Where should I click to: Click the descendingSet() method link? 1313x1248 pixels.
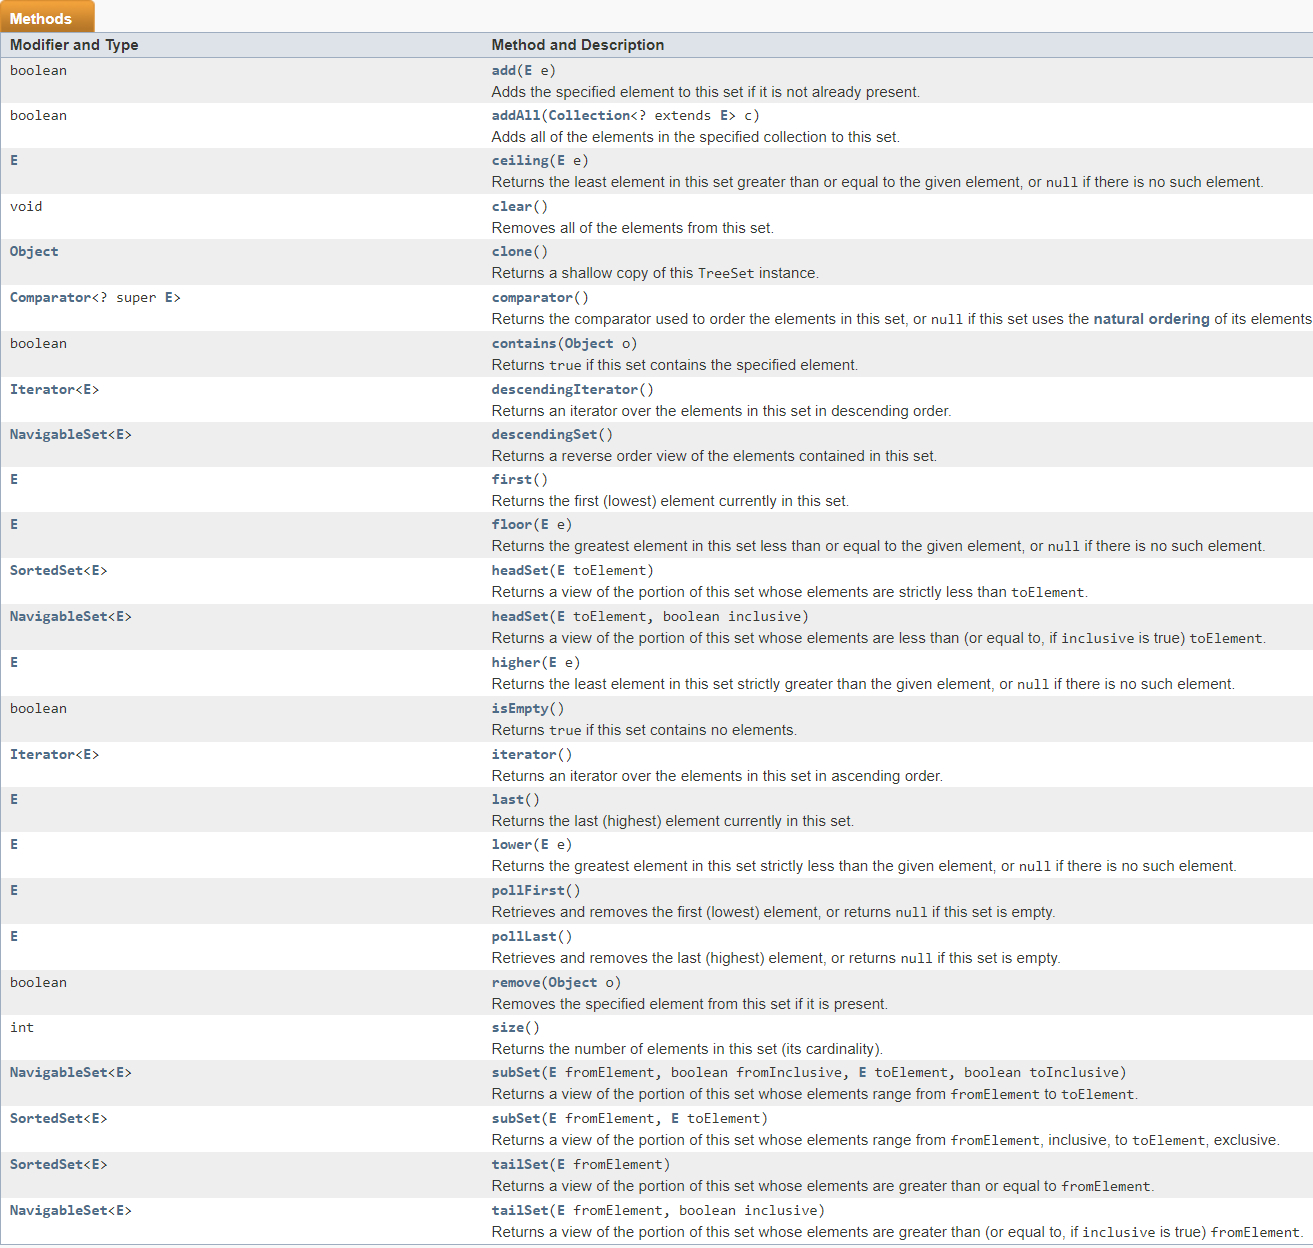tap(544, 434)
